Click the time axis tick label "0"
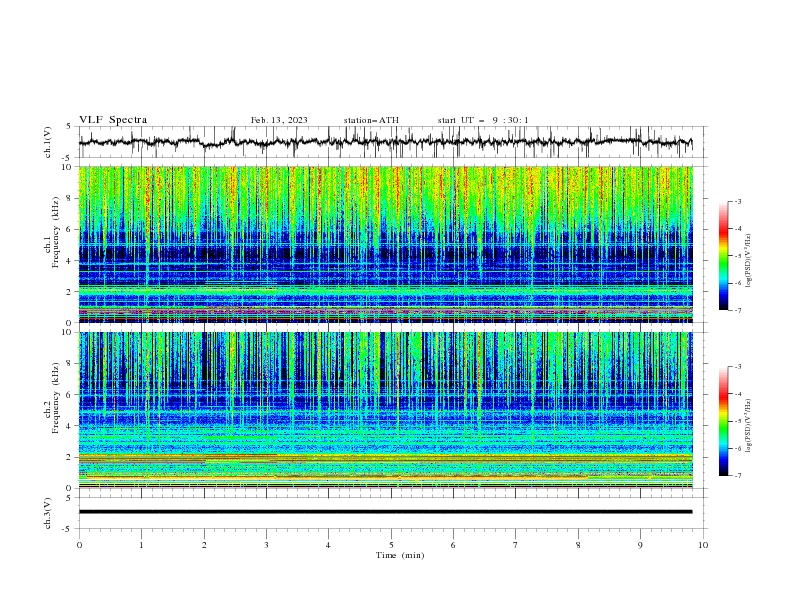792x612 pixels. [79, 545]
